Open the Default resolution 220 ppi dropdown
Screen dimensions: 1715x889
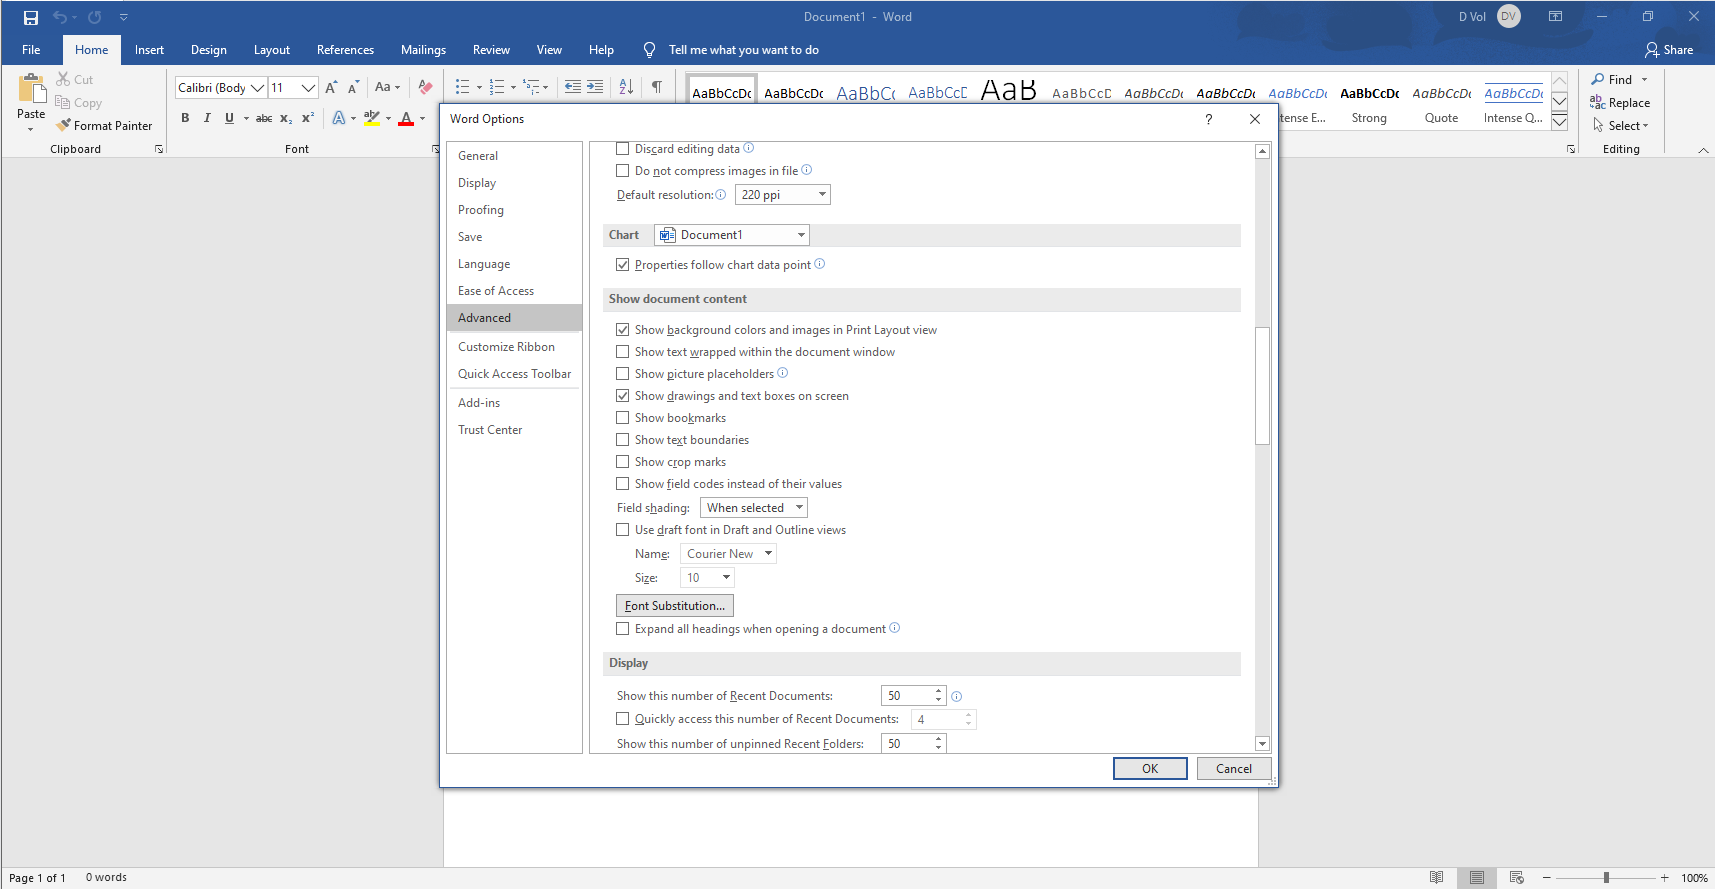(782, 195)
